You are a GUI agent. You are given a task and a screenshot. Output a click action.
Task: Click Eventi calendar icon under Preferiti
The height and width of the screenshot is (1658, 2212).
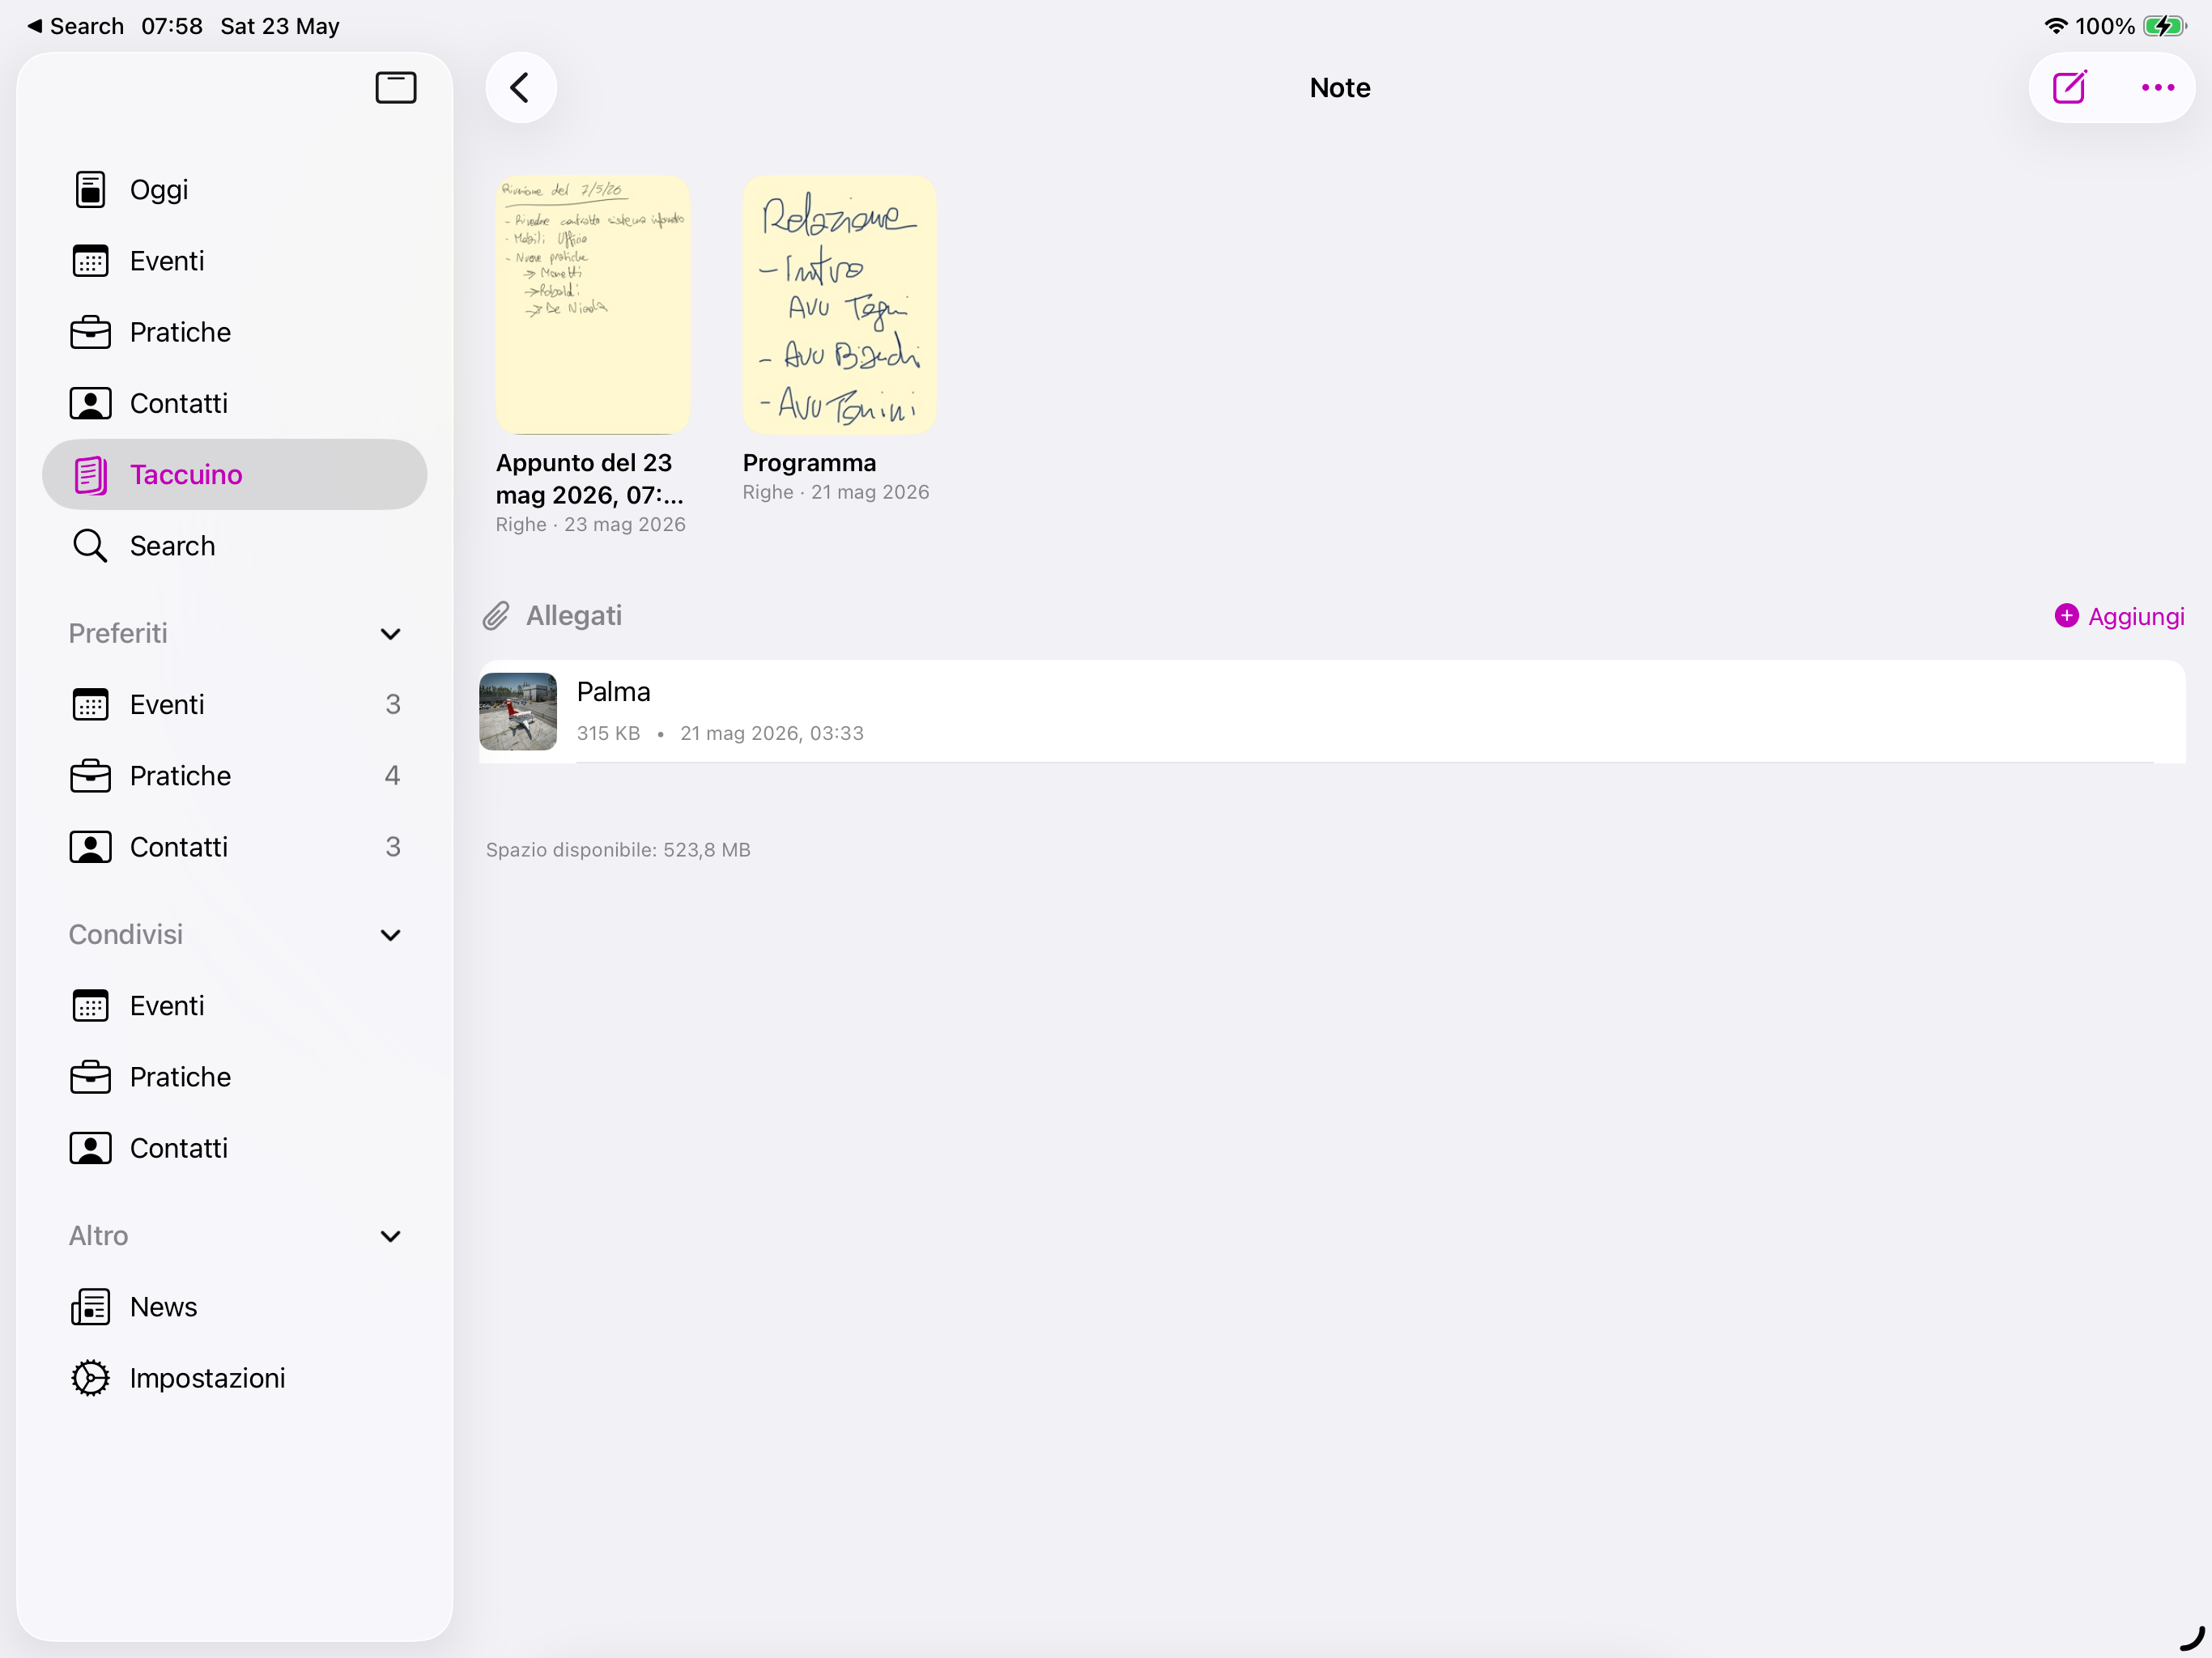(90, 705)
